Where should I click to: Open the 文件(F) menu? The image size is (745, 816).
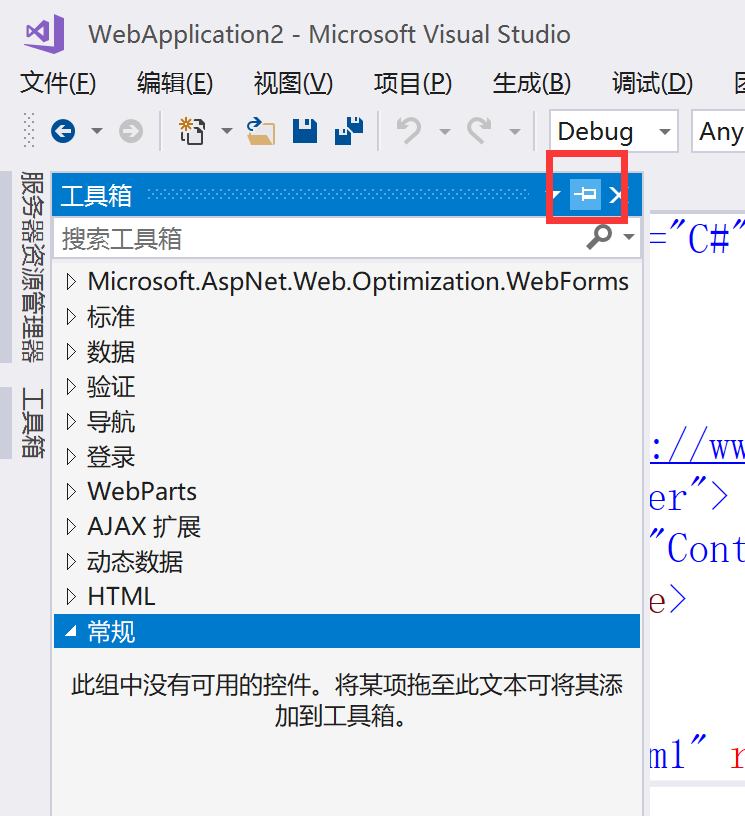58,83
